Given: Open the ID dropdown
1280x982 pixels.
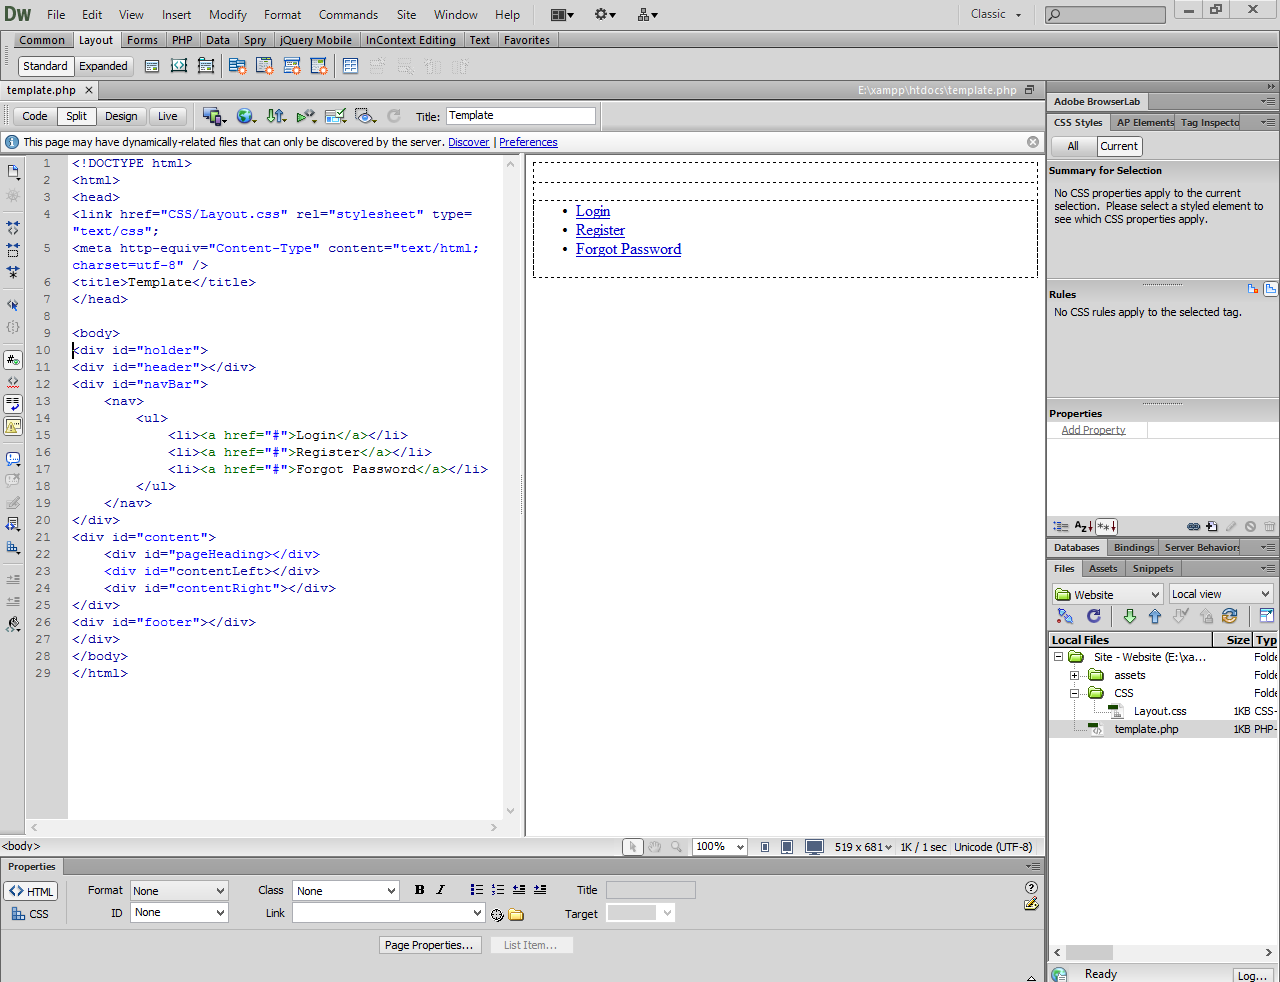Looking at the screenshot, I should (179, 913).
